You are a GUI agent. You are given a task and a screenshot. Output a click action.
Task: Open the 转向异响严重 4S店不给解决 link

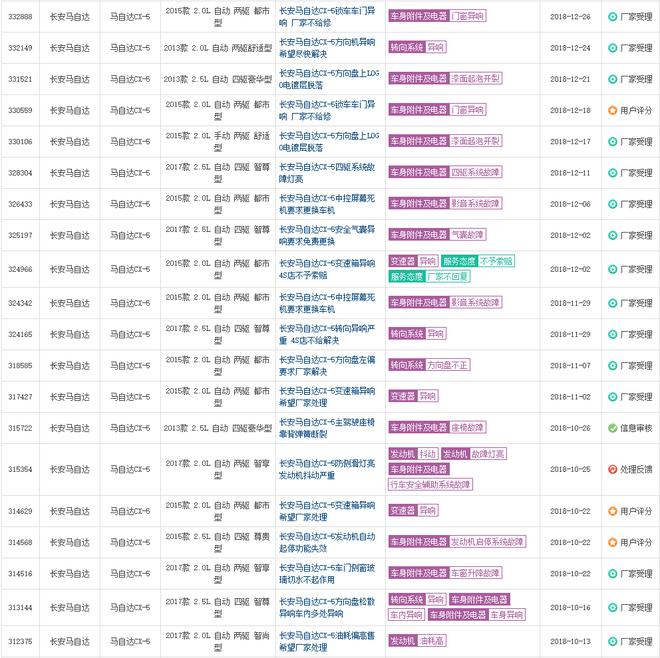[x=327, y=334]
